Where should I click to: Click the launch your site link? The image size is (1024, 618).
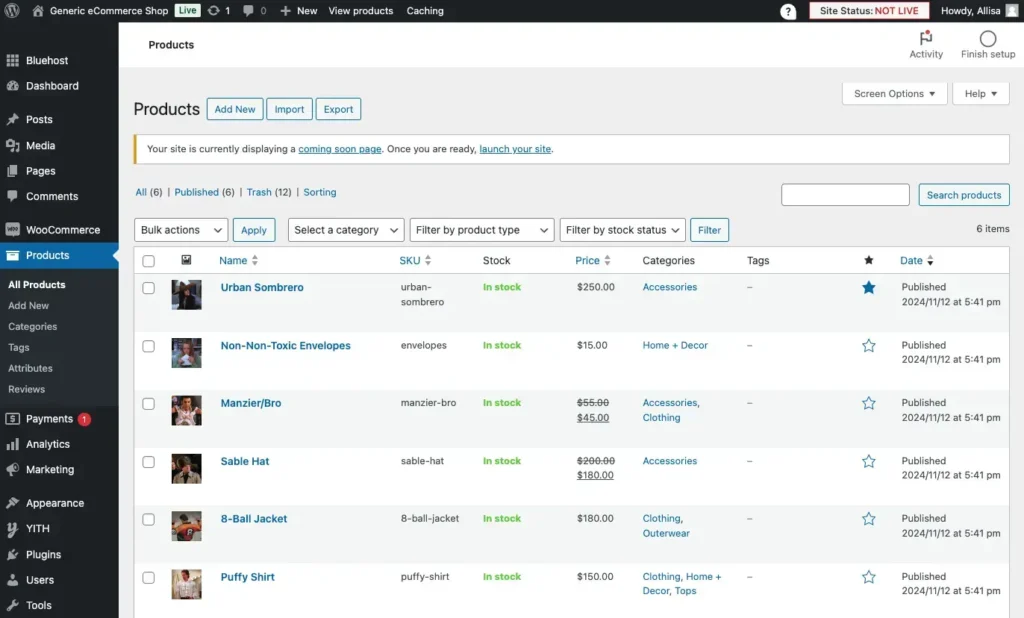(x=514, y=148)
